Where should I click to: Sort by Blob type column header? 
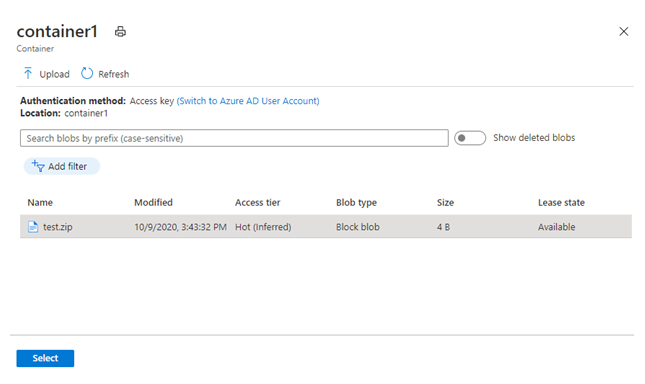(x=356, y=202)
